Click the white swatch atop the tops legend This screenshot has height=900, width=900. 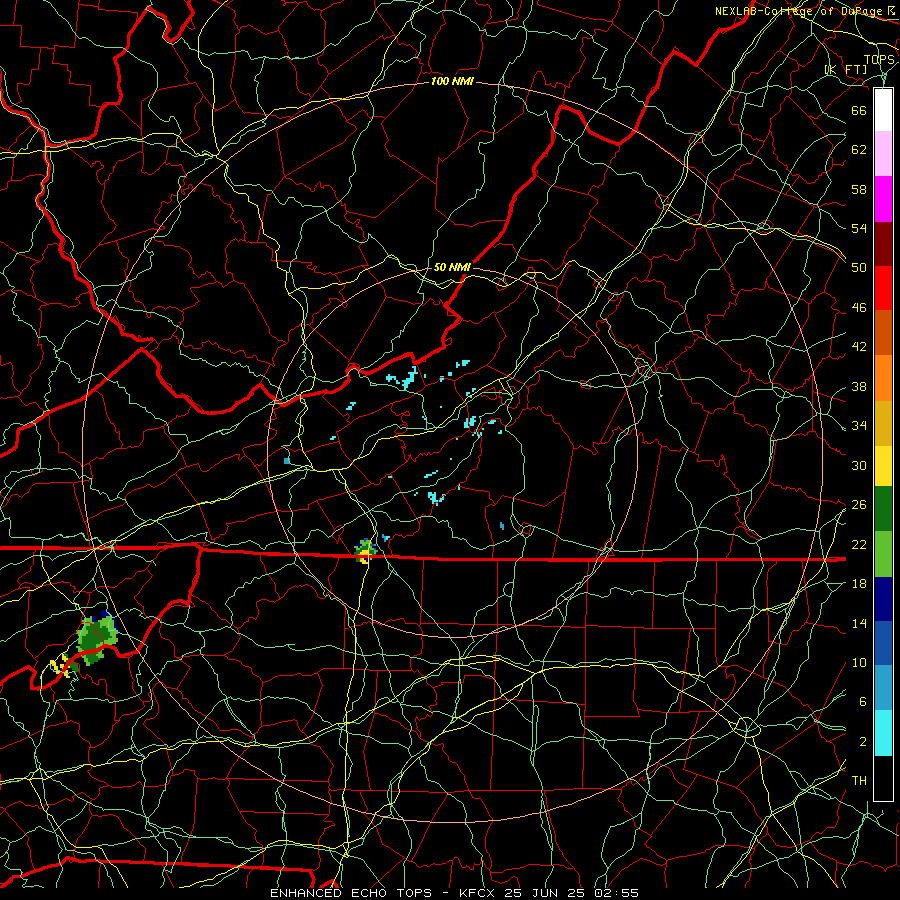pos(883,110)
